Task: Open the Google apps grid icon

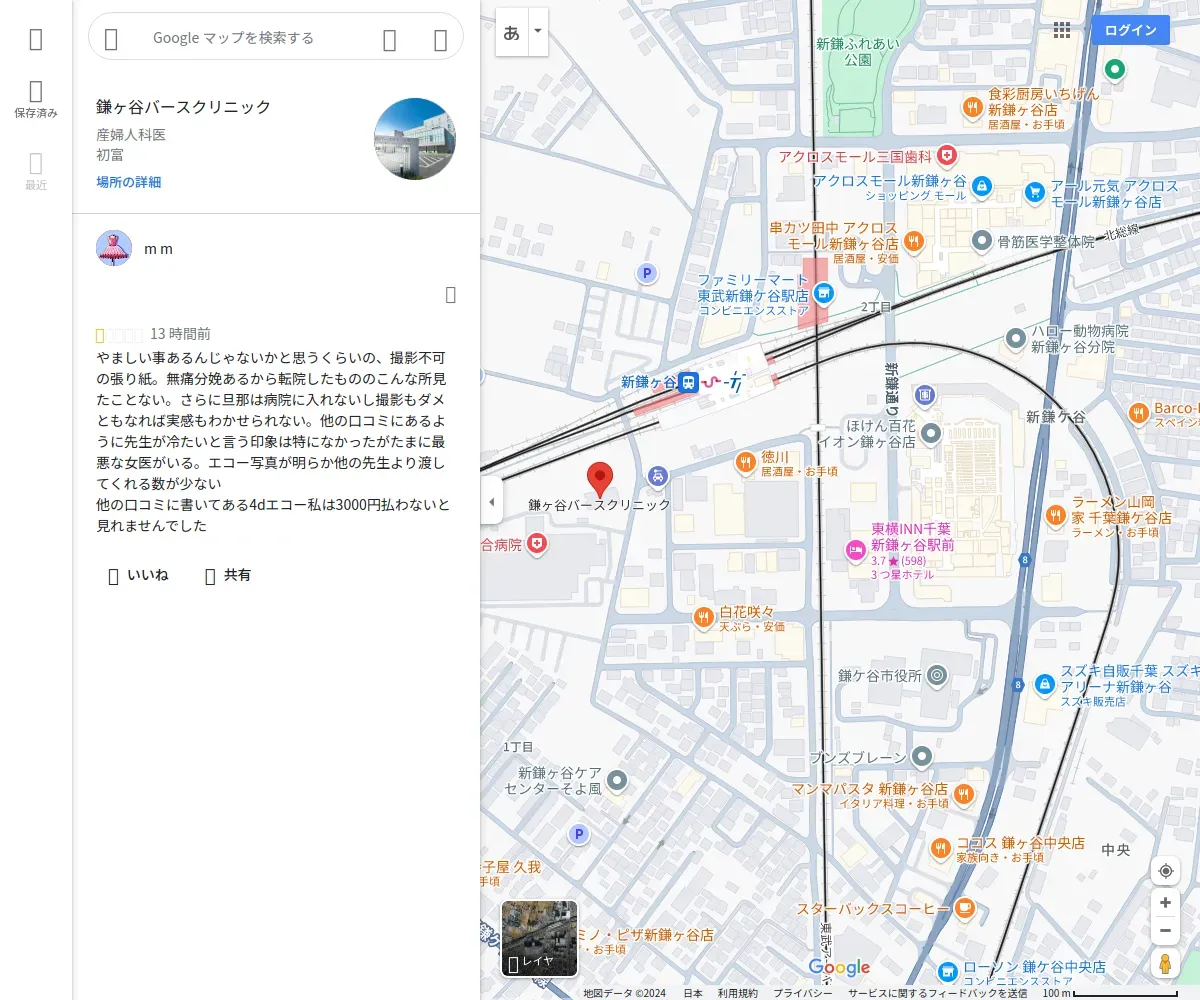Action: [1062, 30]
